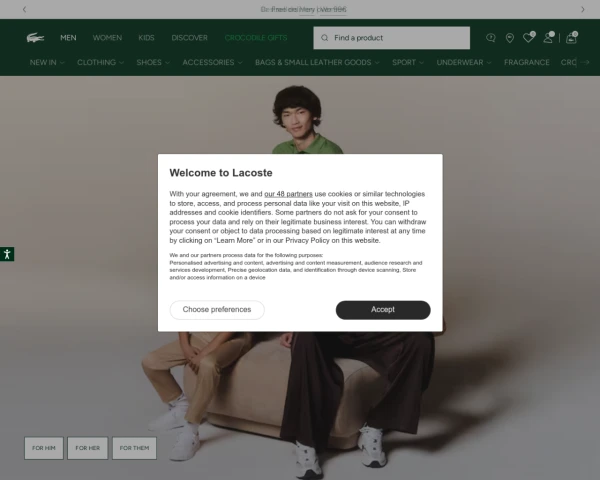Image resolution: width=600 pixels, height=480 pixels.
Task: Select the For Her button
Action: [x=88, y=448]
